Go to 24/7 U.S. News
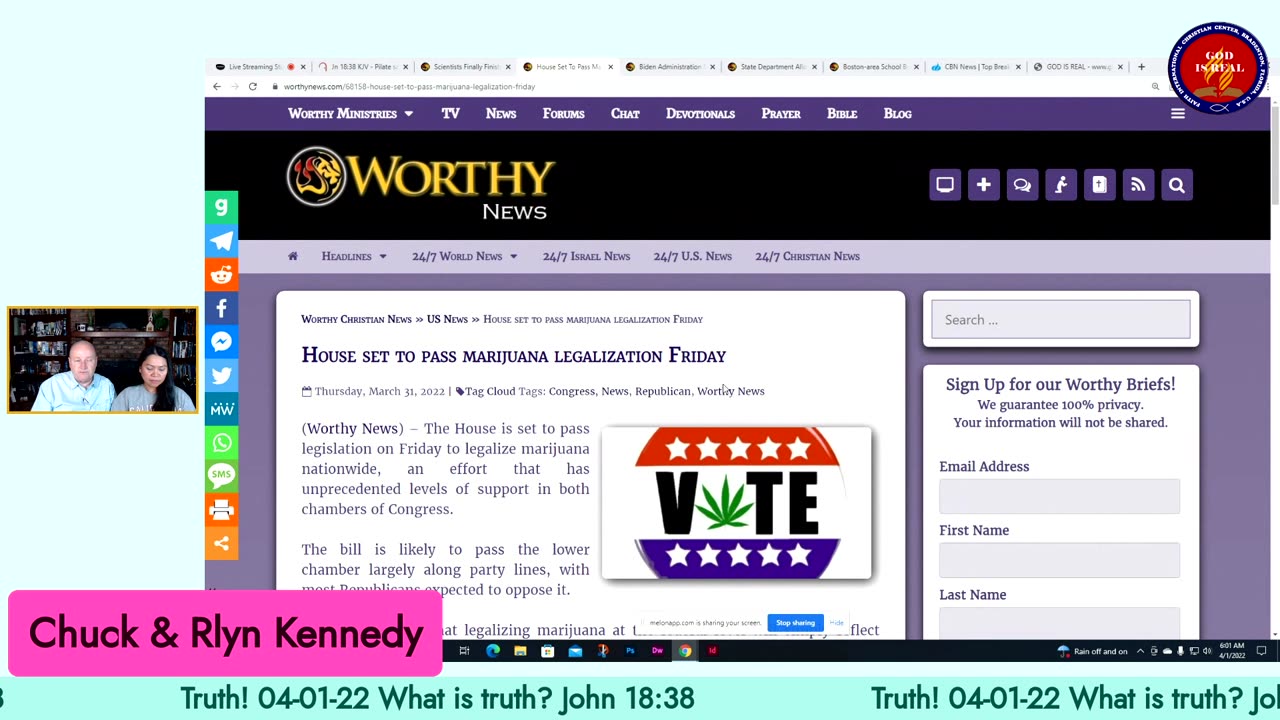This screenshot has height=720, width=1280. pyautogui.click(x=693, y=256)
